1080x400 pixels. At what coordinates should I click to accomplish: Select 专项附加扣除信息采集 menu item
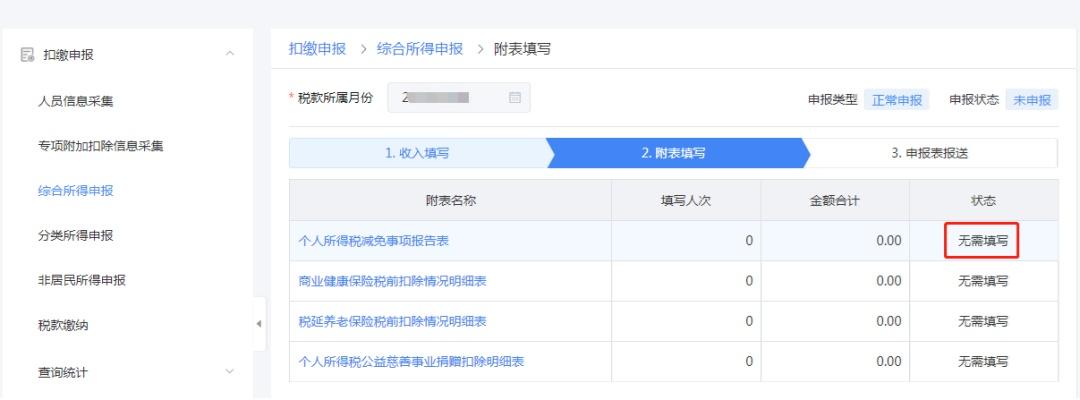click(x=100, y=146)
